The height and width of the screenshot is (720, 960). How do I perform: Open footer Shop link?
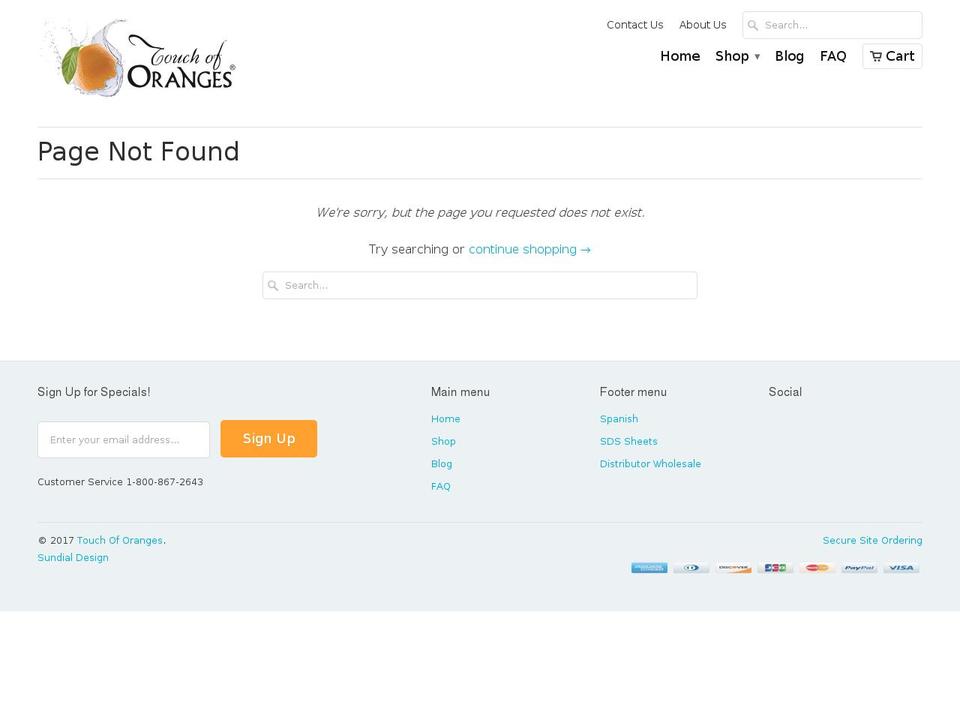[x=443, y=442]
